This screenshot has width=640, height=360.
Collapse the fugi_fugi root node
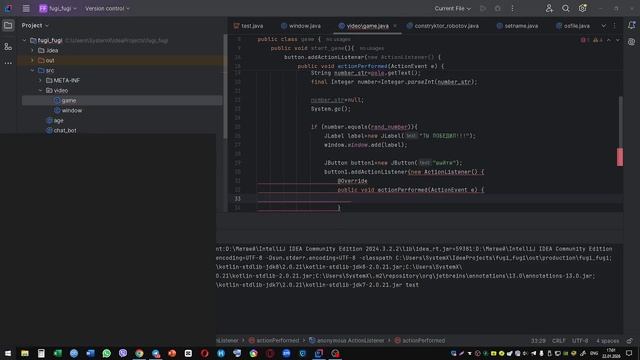coord(24,40)
